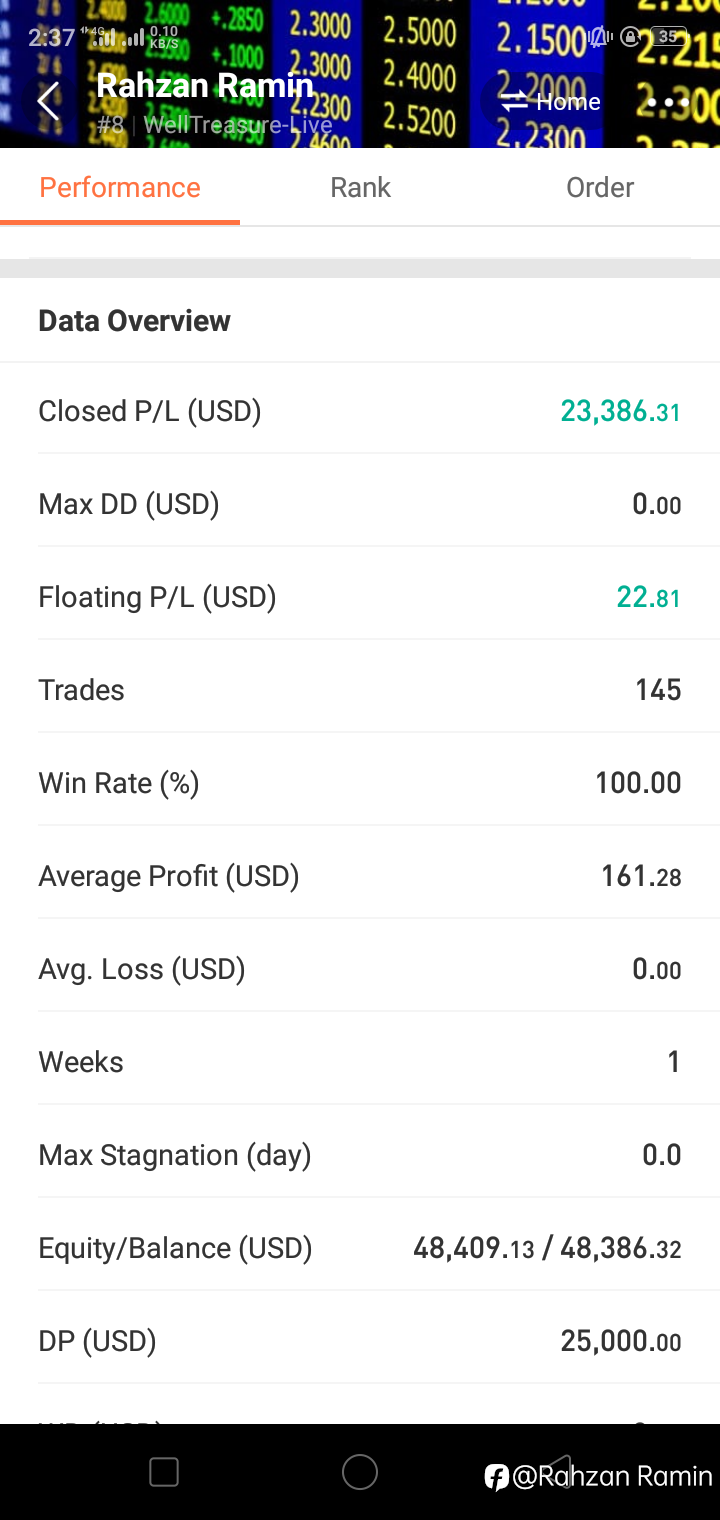Tap the Floating P/L value 22.81

point(648,597)
